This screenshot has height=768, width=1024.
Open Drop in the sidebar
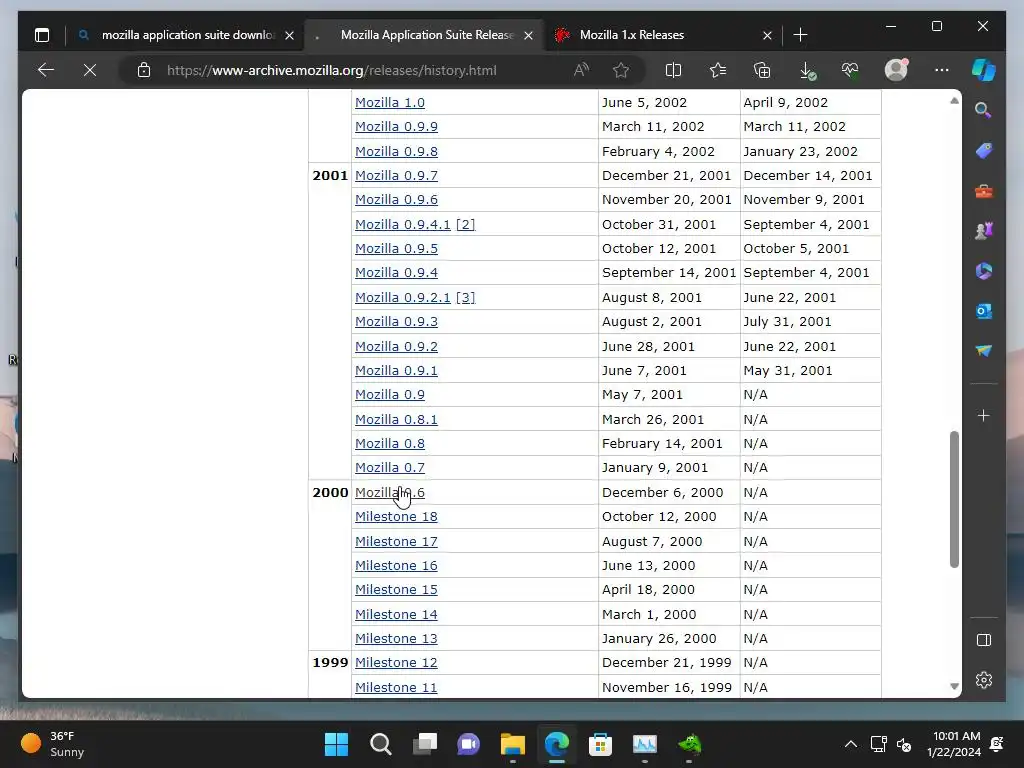click(x=984, y=351)
